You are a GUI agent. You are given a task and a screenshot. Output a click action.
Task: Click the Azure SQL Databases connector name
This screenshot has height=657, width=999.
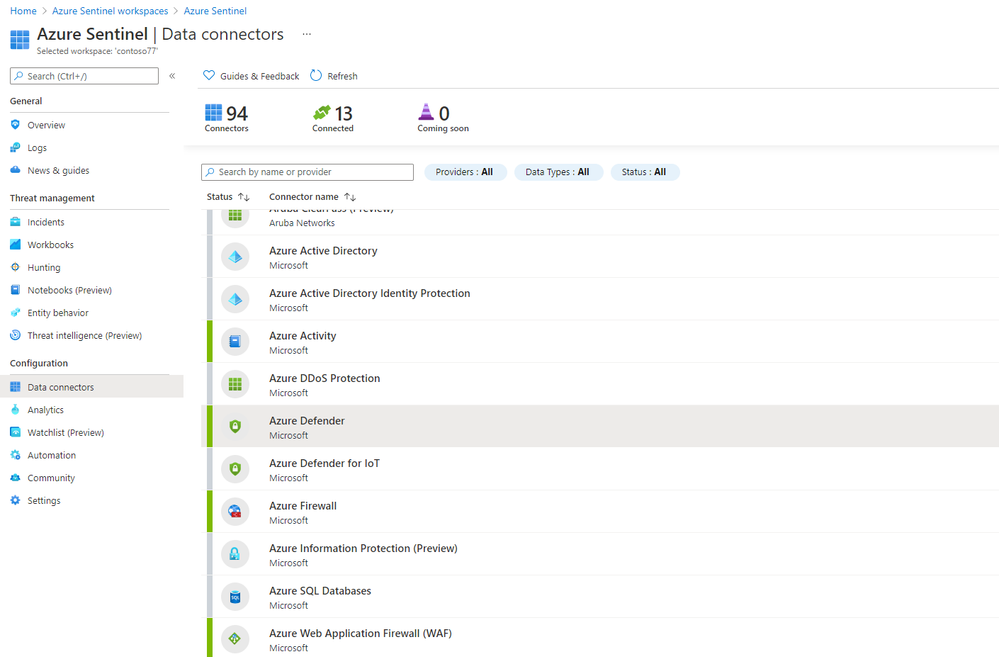[320, 591]
